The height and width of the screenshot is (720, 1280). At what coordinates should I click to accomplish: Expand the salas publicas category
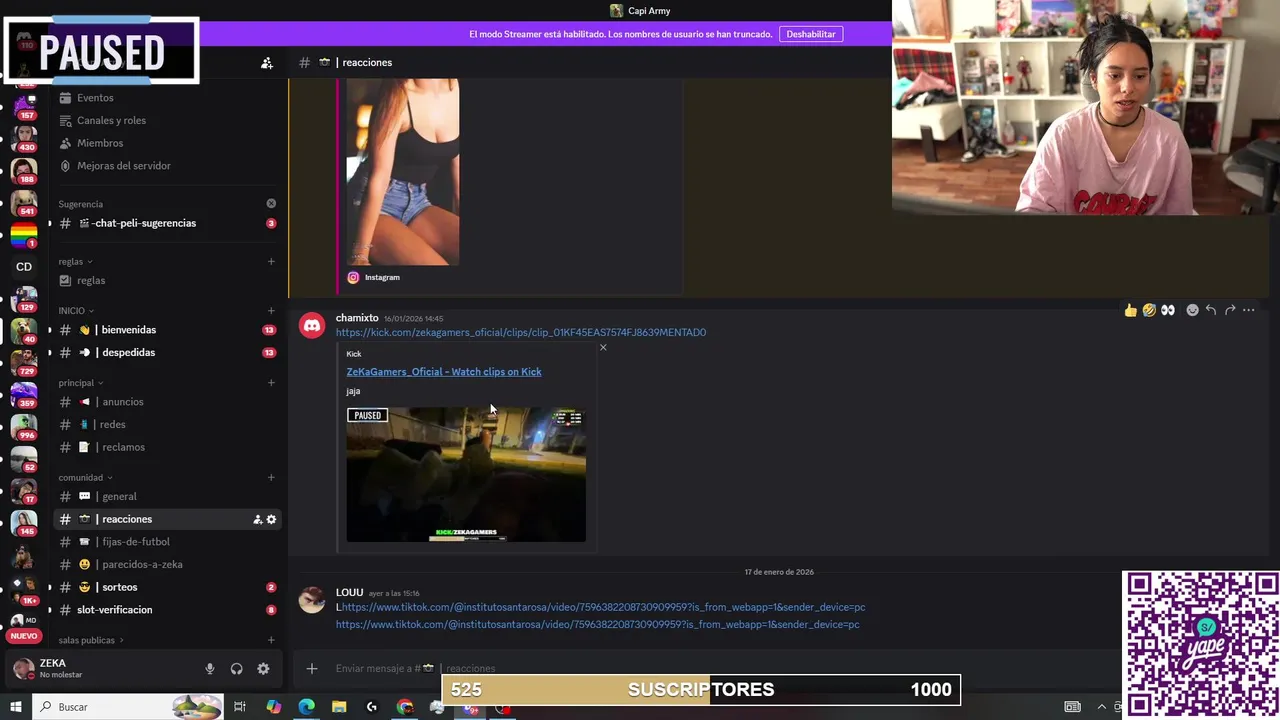(91, 640)
